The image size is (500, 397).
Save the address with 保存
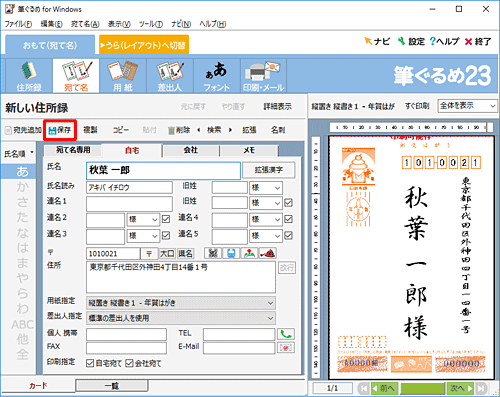click(60, 130)
